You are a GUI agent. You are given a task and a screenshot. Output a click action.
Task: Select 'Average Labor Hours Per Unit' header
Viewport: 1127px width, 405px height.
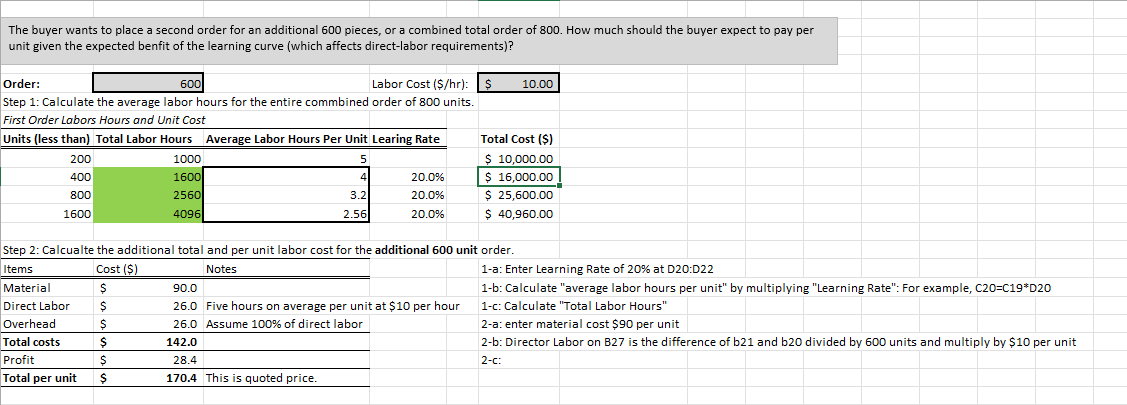tap(287, 139)
